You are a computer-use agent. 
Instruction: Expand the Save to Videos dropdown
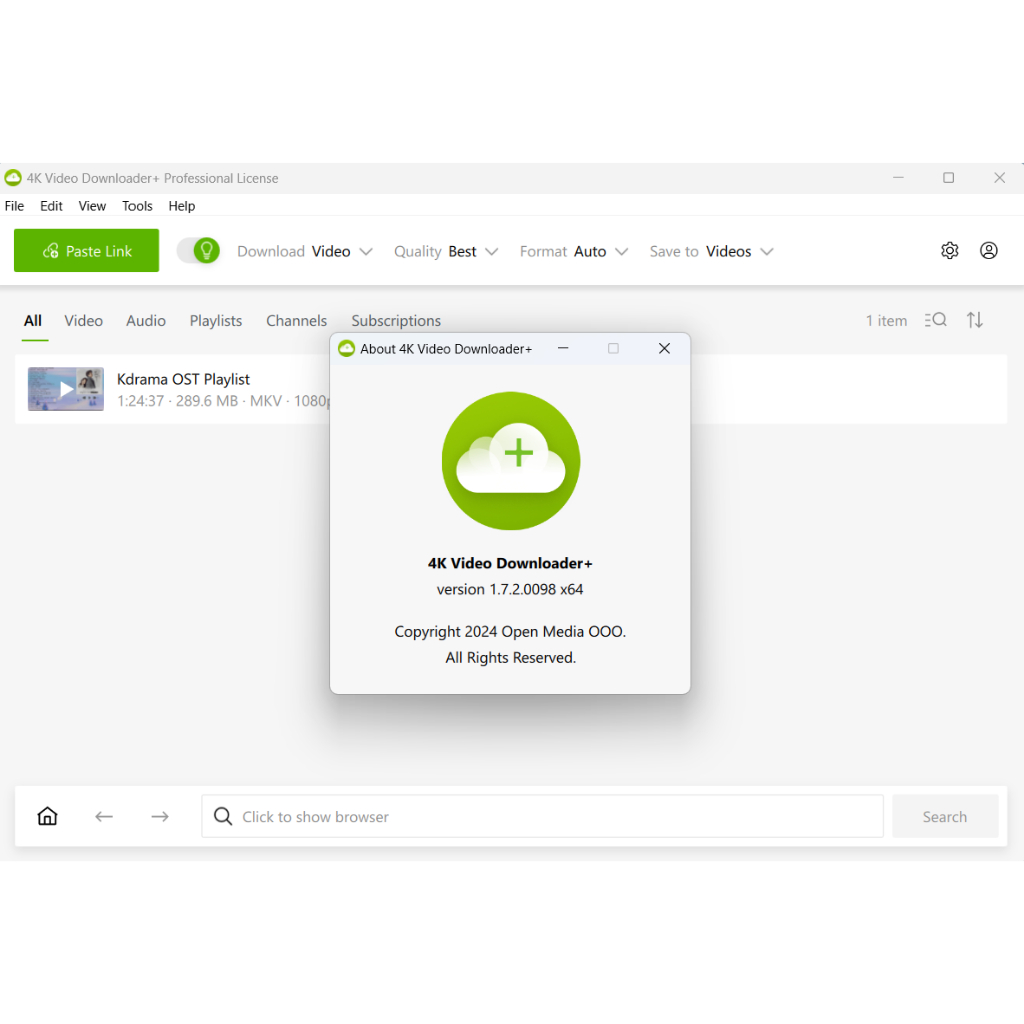coord(711,251)
